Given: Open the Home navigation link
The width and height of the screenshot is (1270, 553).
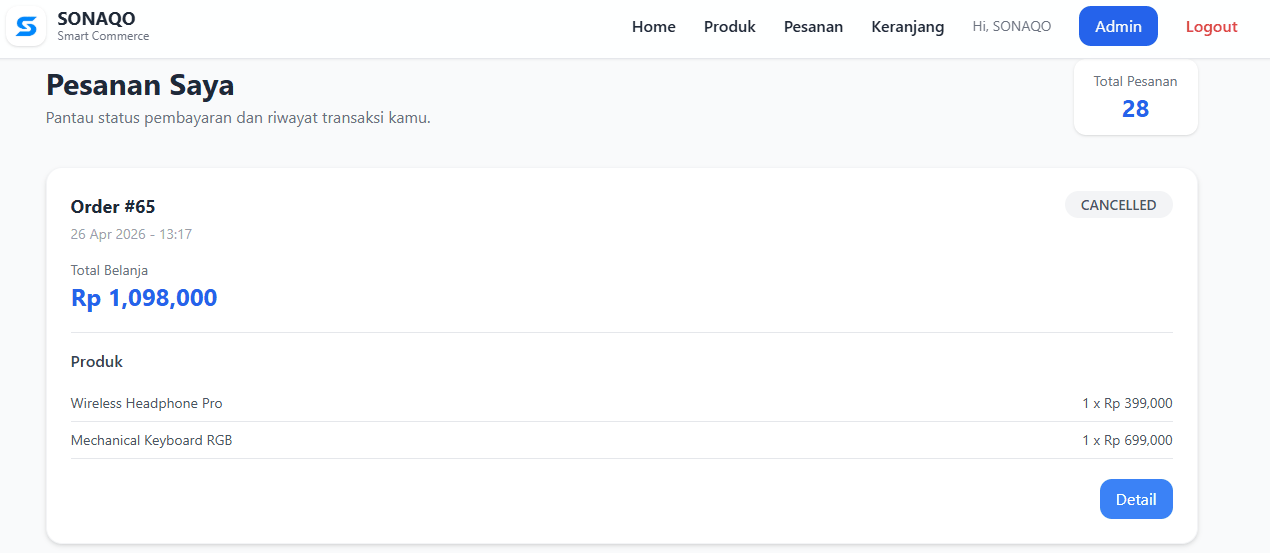Looking at the screenshot, I should pyautogui.click(x=654, y=27).
